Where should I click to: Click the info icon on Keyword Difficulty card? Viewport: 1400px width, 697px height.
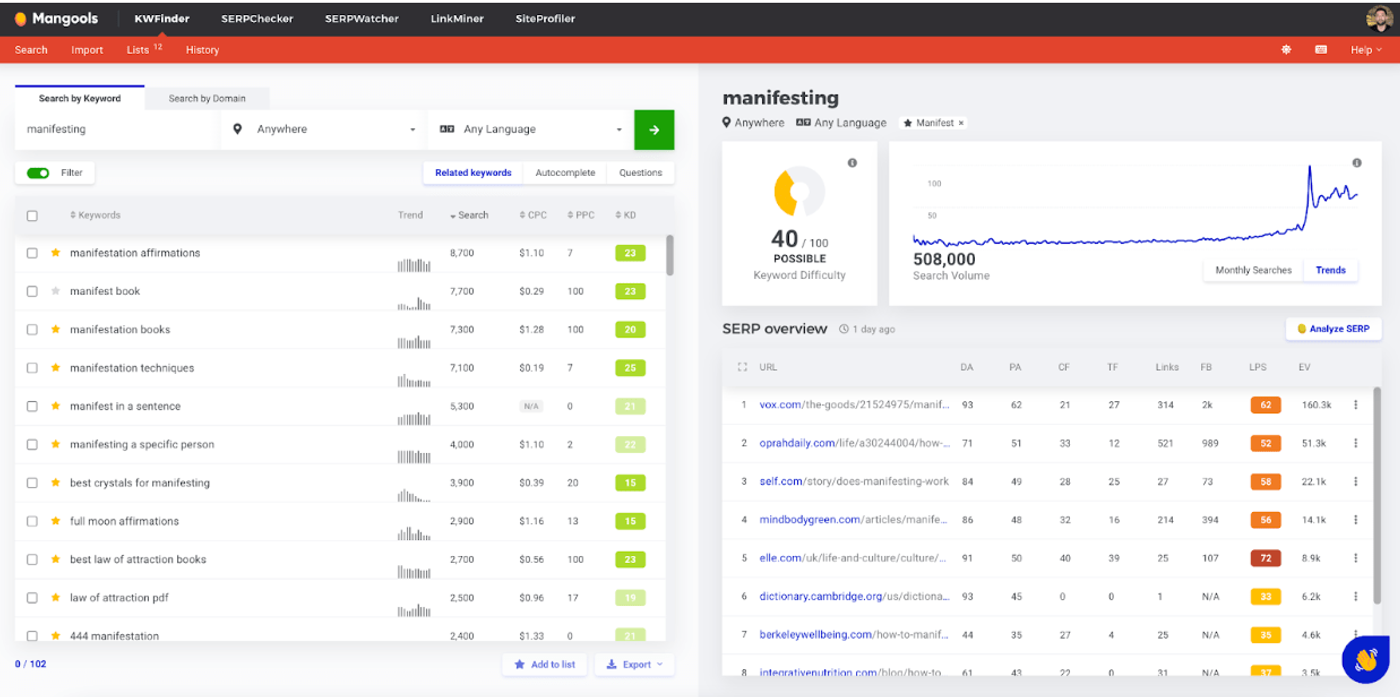pos(852,163)
